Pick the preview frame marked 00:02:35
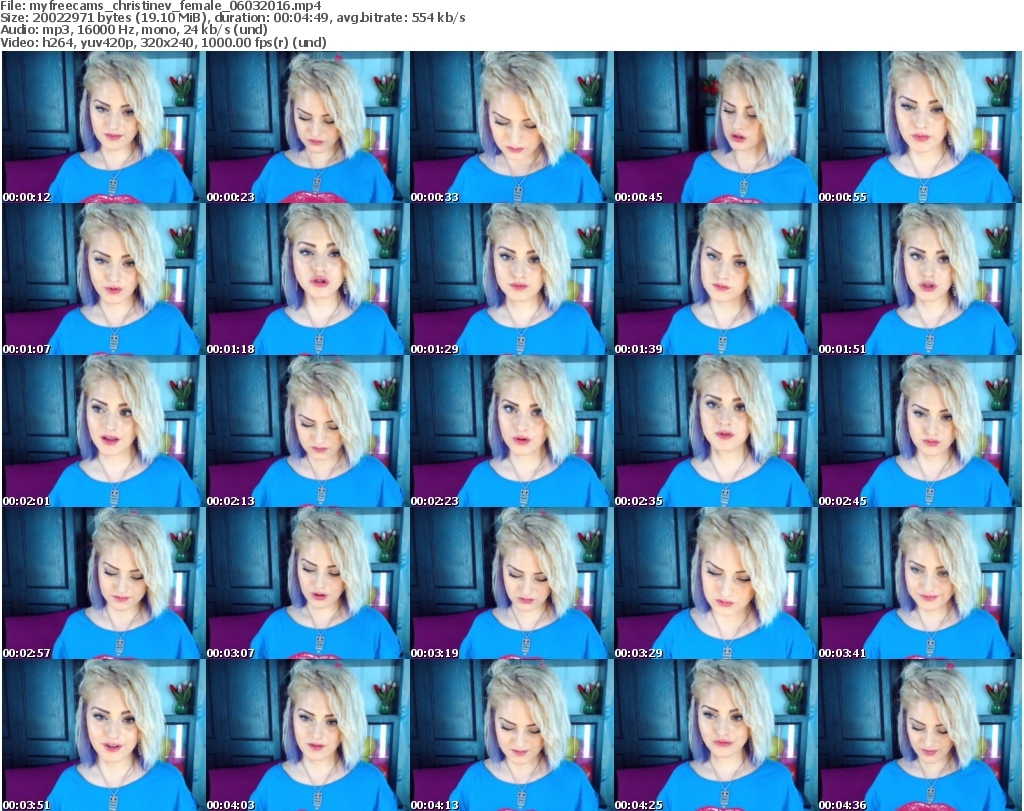Viewport: 1024px width, 811px height. click(715, 432)
